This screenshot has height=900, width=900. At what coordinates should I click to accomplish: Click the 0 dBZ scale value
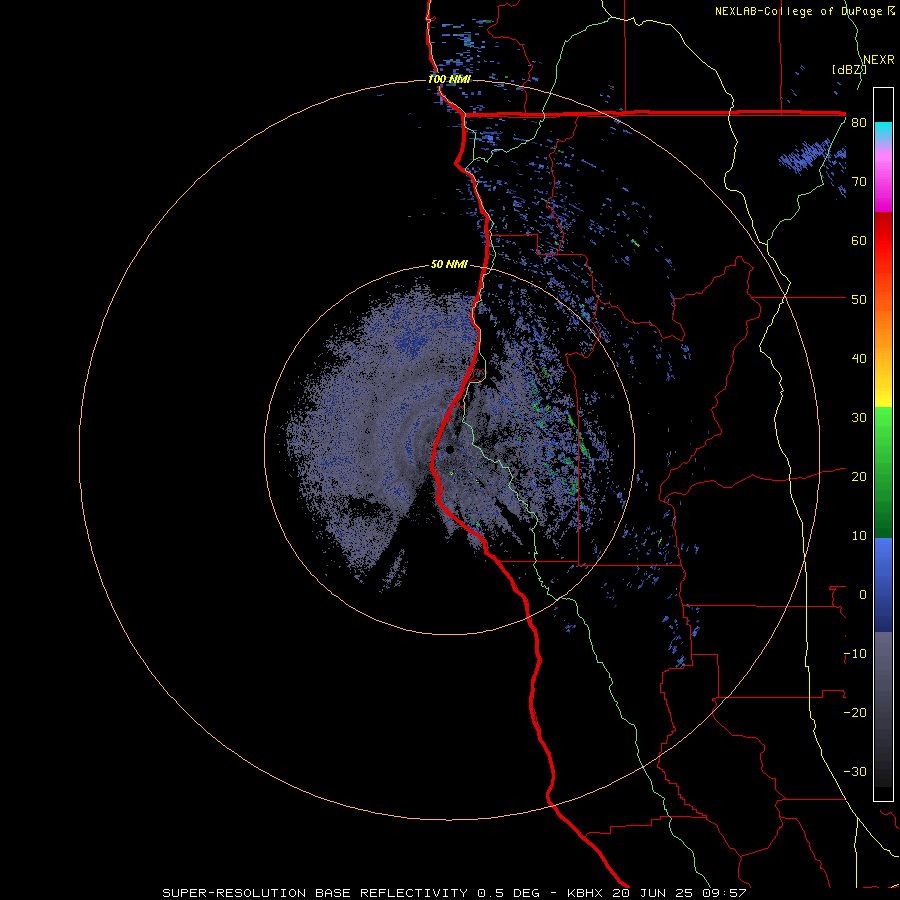pos(863,595)
